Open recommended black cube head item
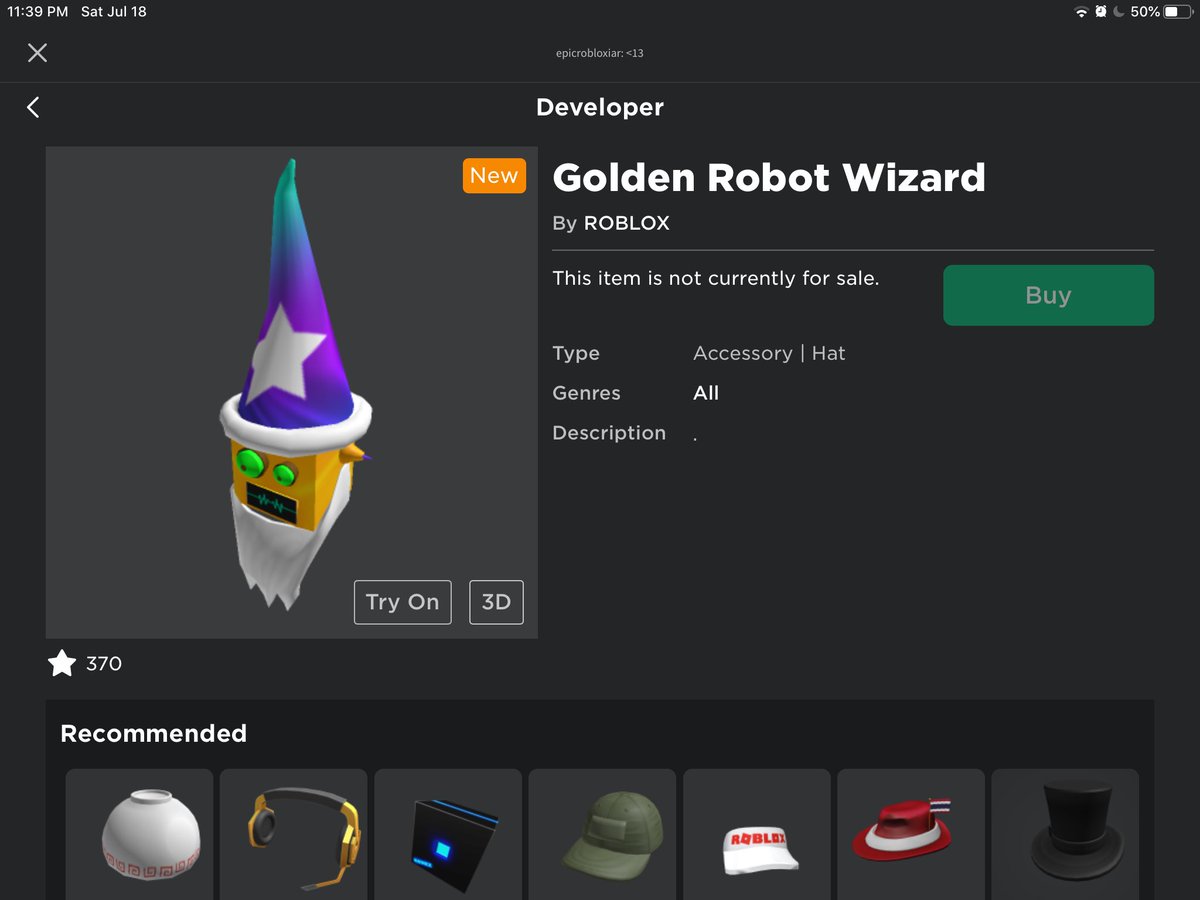The height and width of the screenshot is (900, 1200). pos(448,834)
